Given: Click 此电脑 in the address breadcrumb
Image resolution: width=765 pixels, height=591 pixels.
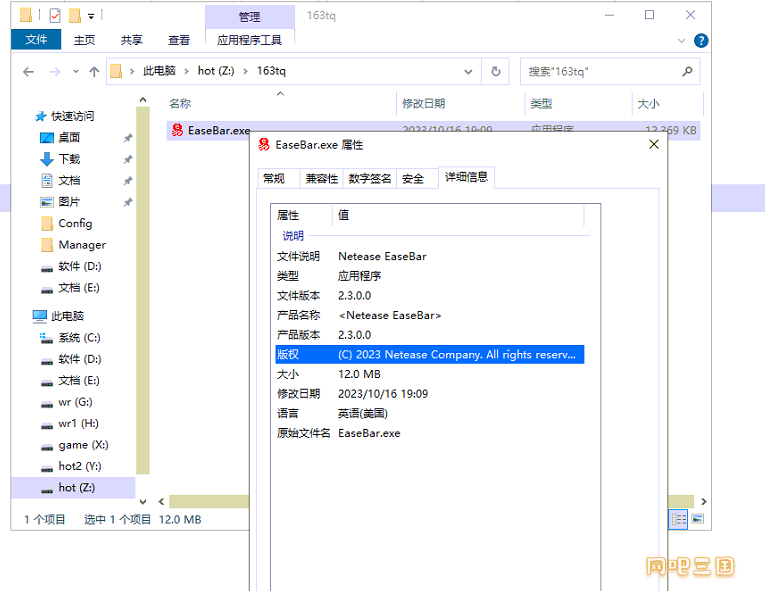Looking at the screenshot, I should pyautogui.click(x=159, y=71).
